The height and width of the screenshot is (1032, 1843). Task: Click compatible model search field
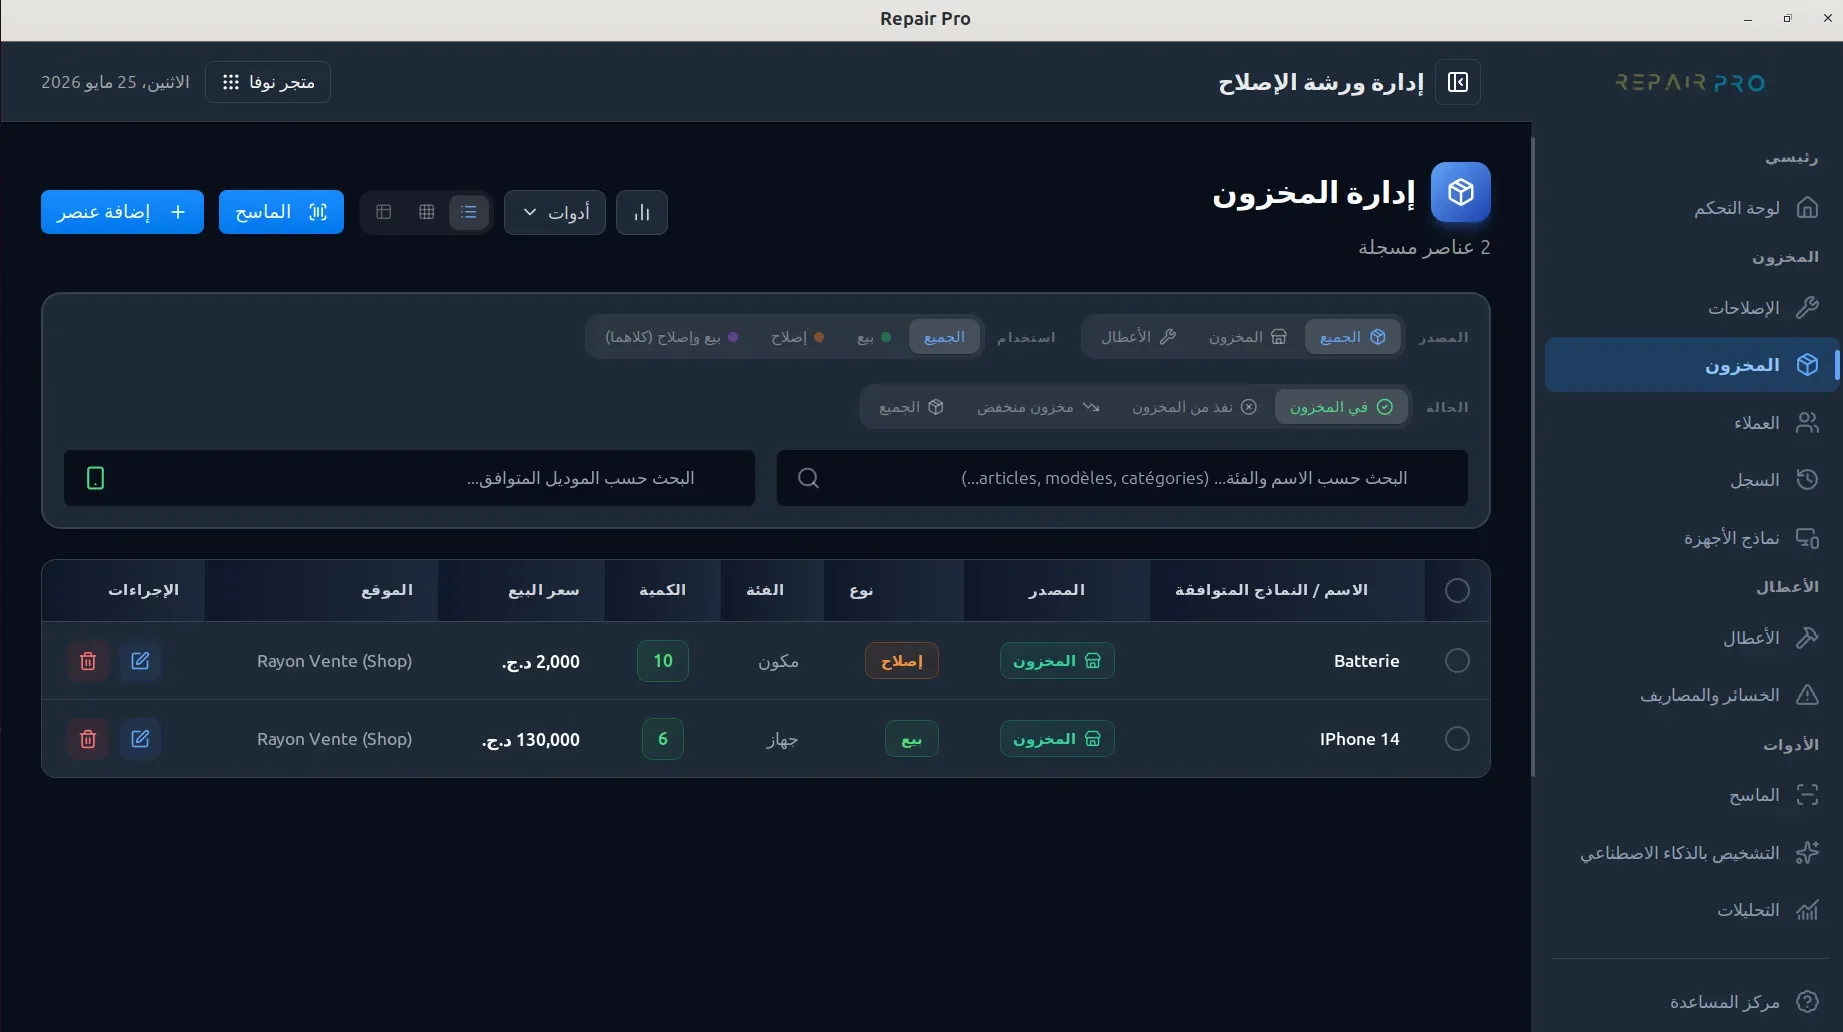(409, 478)
